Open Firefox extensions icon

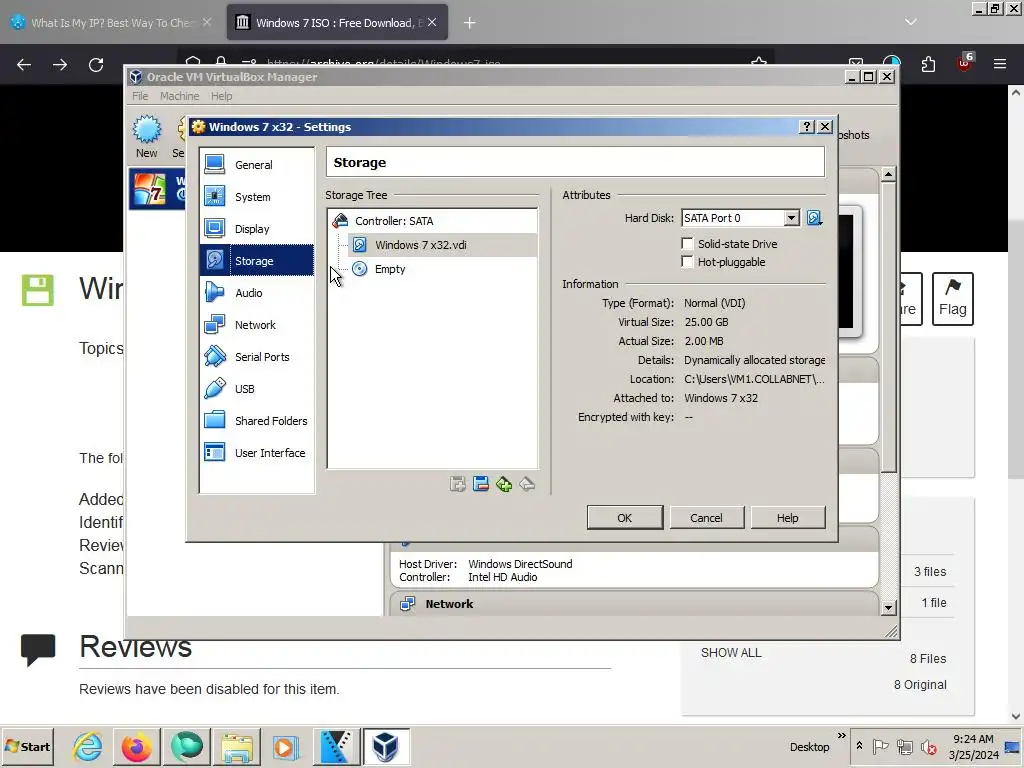928,64
